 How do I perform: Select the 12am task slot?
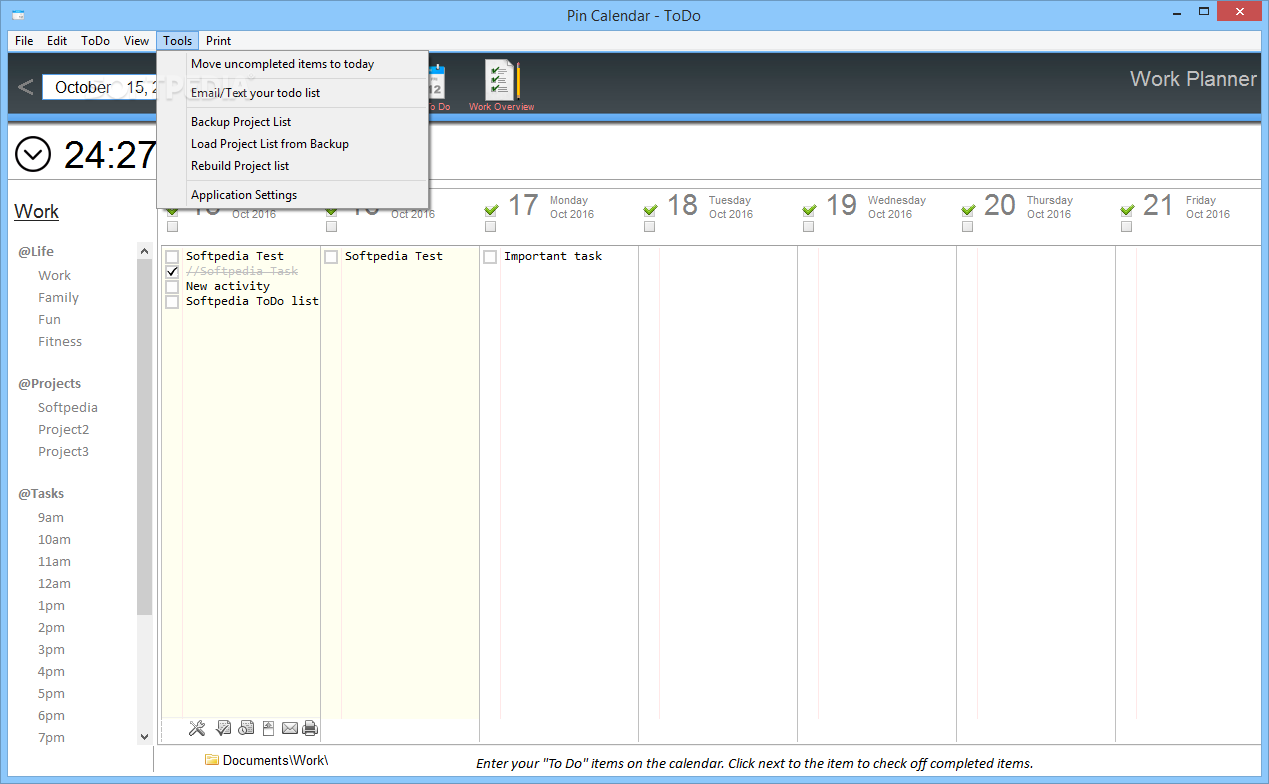54,584
